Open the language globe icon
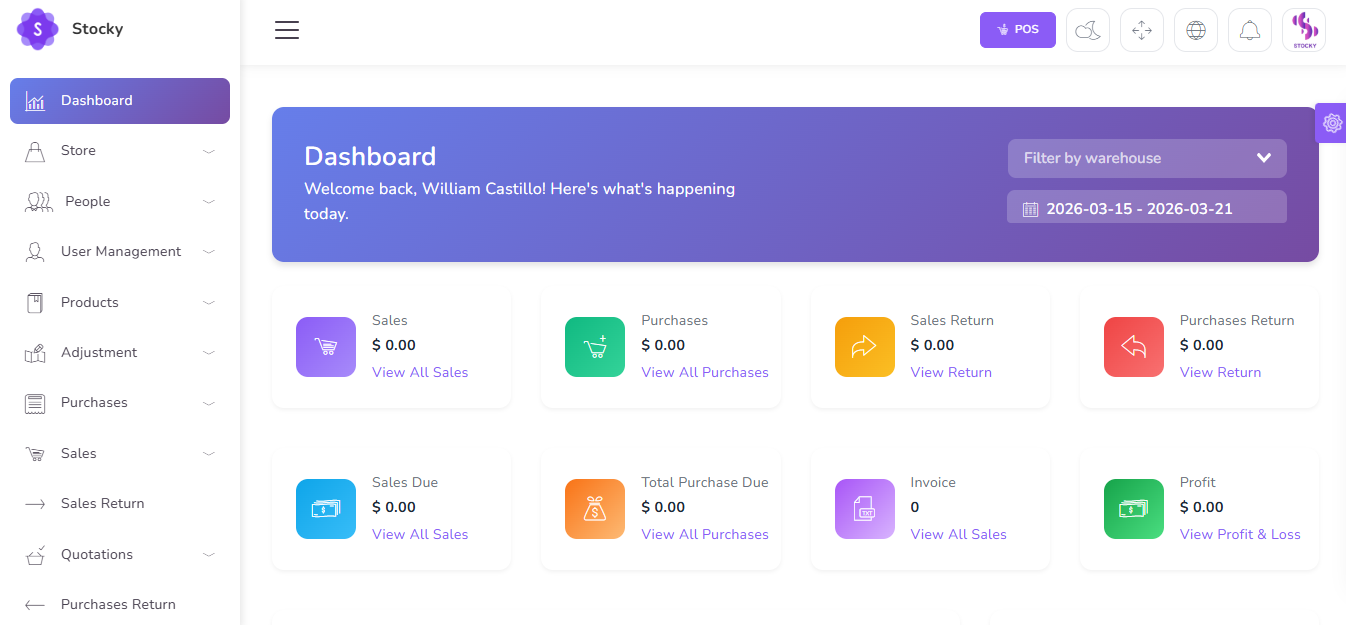This screenshot has width=1346, height=625. click(x=1196, y=29)
